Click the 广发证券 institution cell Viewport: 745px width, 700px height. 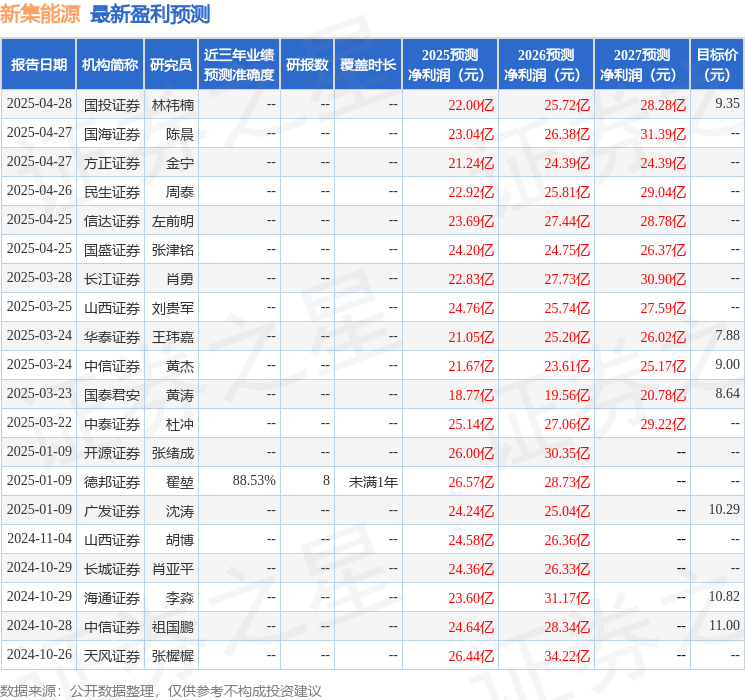click(x=112, y=511)
